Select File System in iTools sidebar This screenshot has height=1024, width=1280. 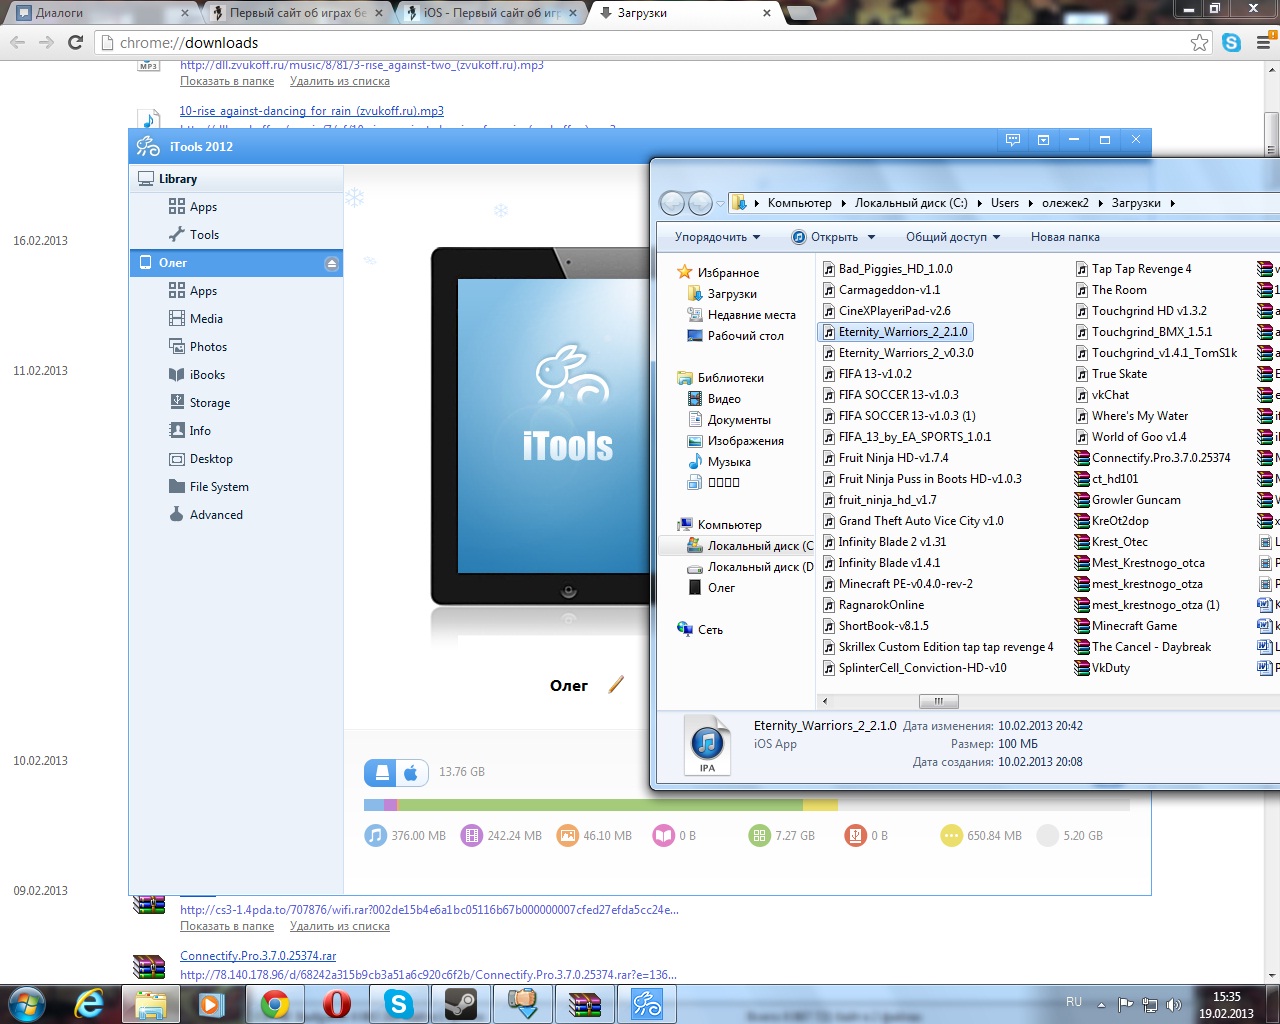pyautogui.click(x=219, y=487)
